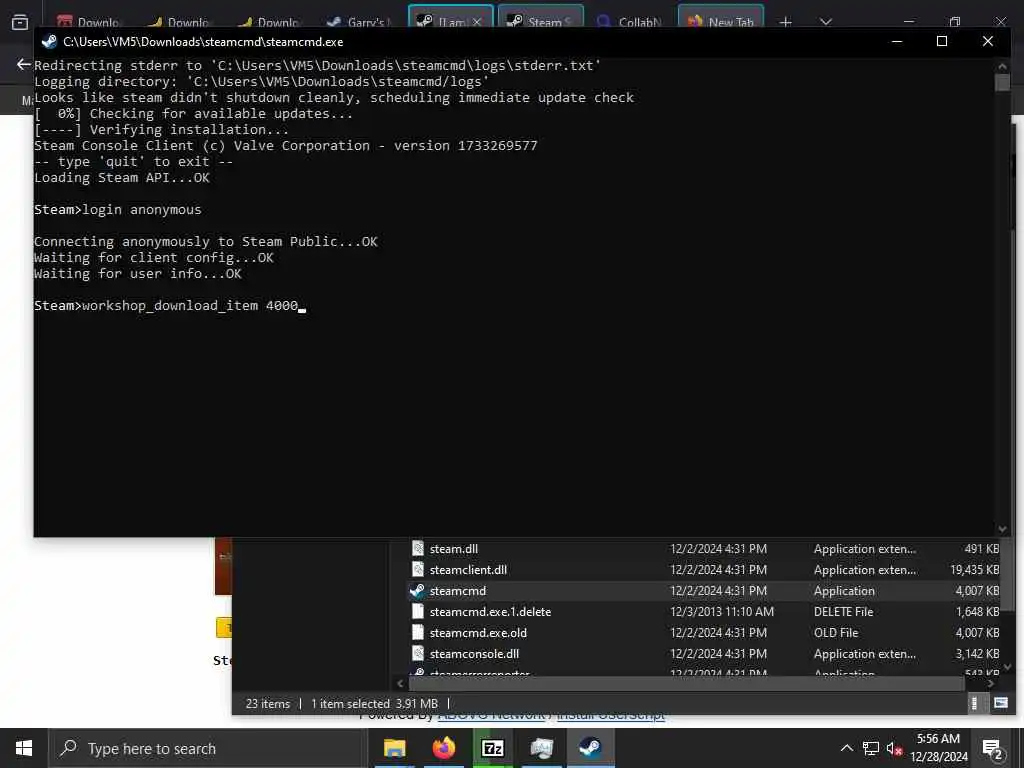Image resolution: width=1024 pixels, height=768 pixels.
Task: Click the steamcmd.exe.1.delete file icon
Action: click(x=418, y=612)
